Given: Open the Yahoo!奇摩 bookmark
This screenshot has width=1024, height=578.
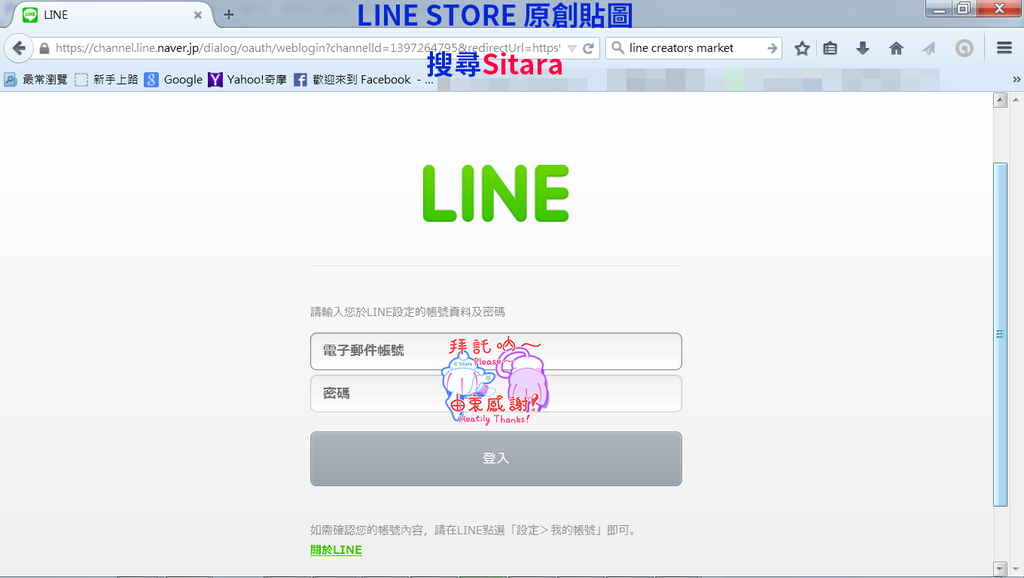Looking at the screenshot, I should click(248, 80).
